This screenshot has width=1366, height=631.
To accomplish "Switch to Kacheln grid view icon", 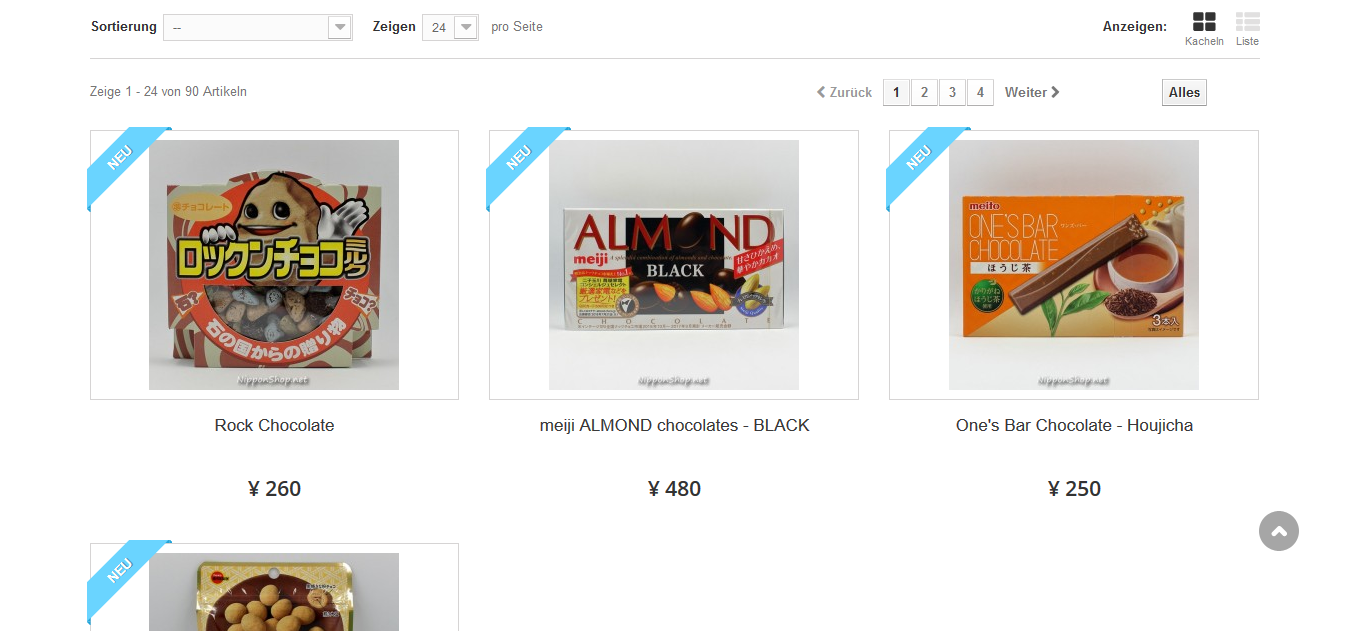I will pyautogui.click(x=1204, y=22).
